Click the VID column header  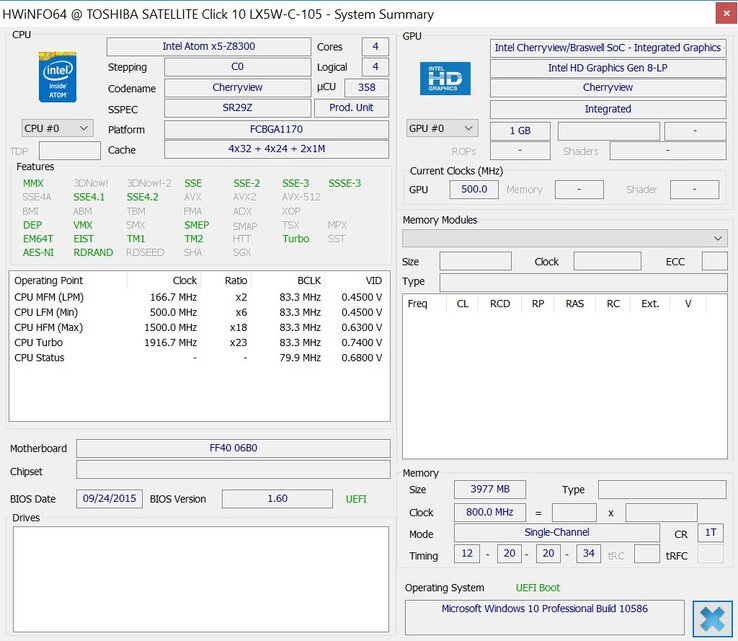(x=373, y=281)
